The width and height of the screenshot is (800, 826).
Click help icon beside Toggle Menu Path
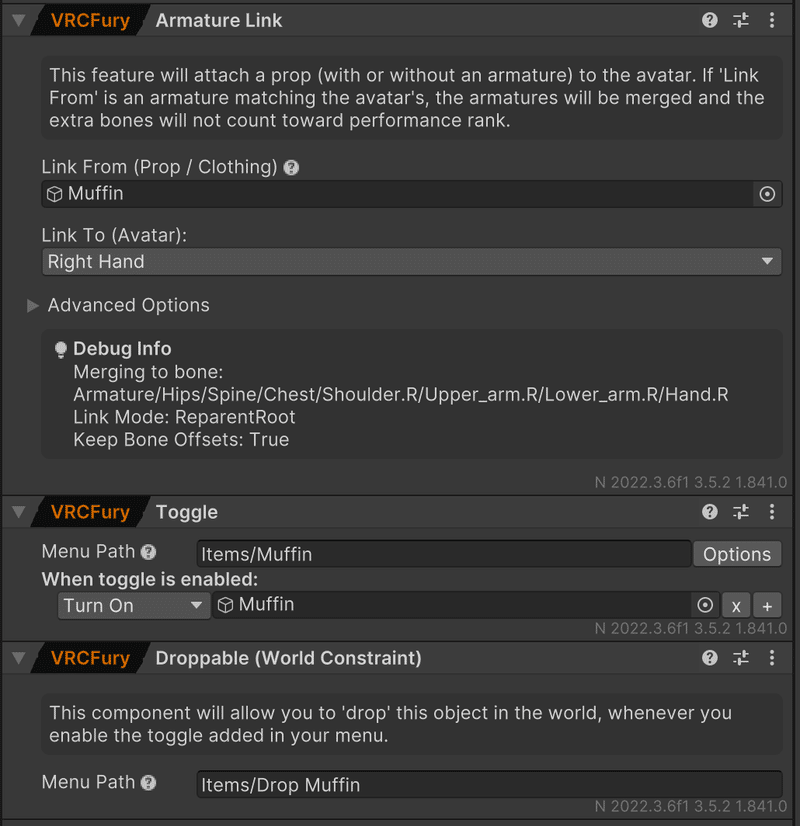click(x=149, y=552)
